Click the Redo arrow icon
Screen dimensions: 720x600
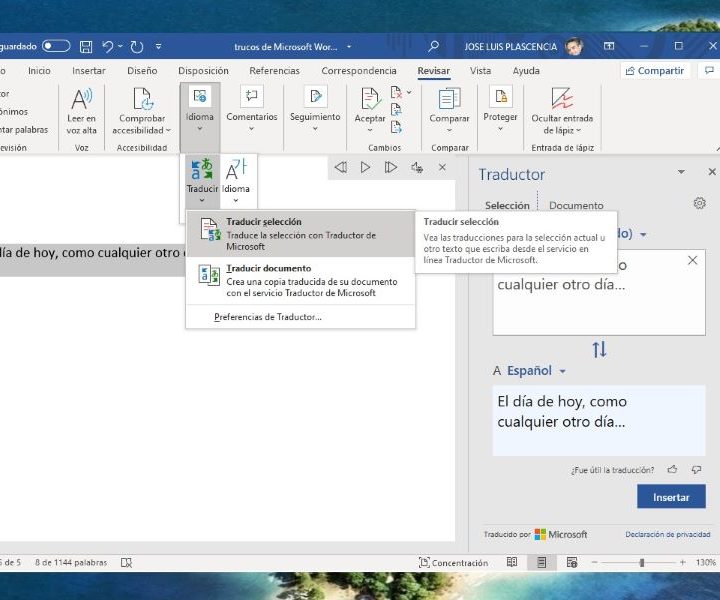tap(137, 47)
